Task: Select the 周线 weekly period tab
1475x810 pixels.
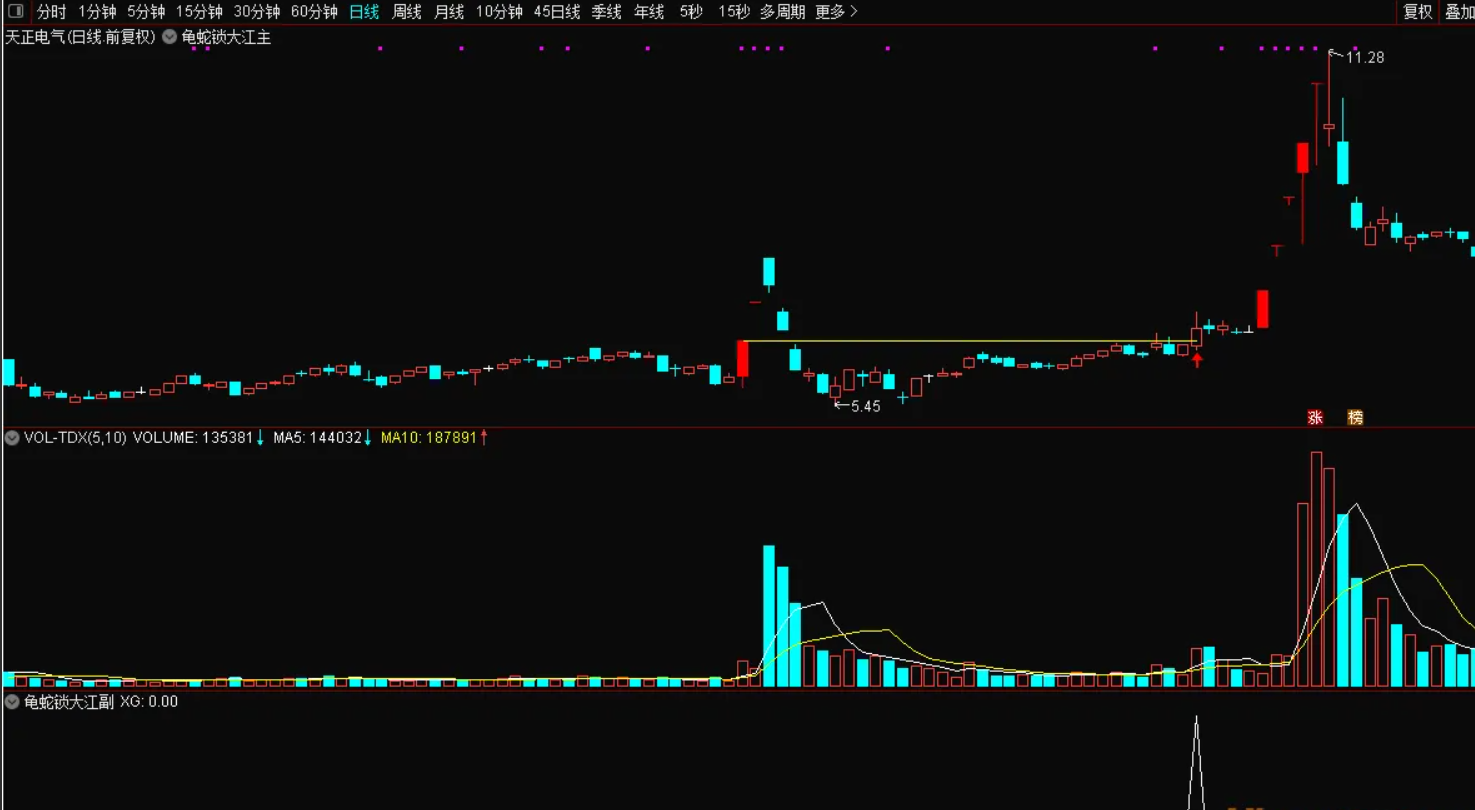Action: (x=407, y=12)
